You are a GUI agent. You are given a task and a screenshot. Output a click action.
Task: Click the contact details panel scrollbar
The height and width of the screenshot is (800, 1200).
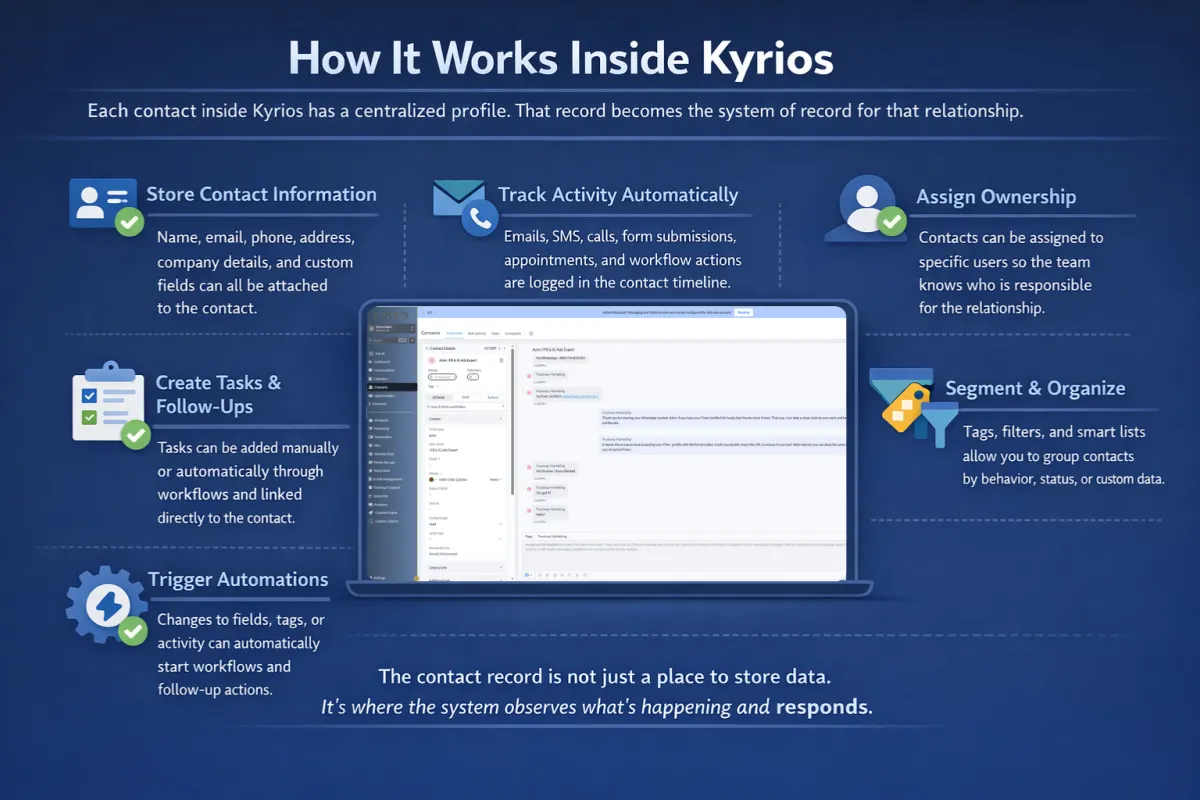tap(512, 420)
